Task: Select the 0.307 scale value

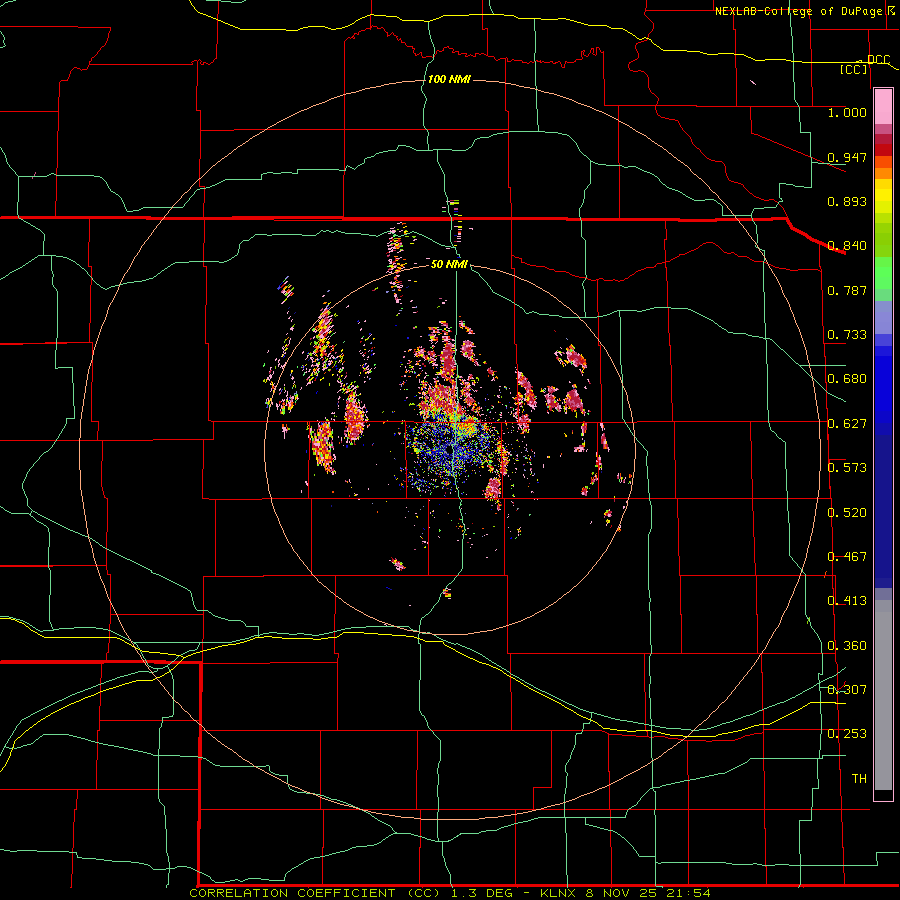Action: point(847,690)
